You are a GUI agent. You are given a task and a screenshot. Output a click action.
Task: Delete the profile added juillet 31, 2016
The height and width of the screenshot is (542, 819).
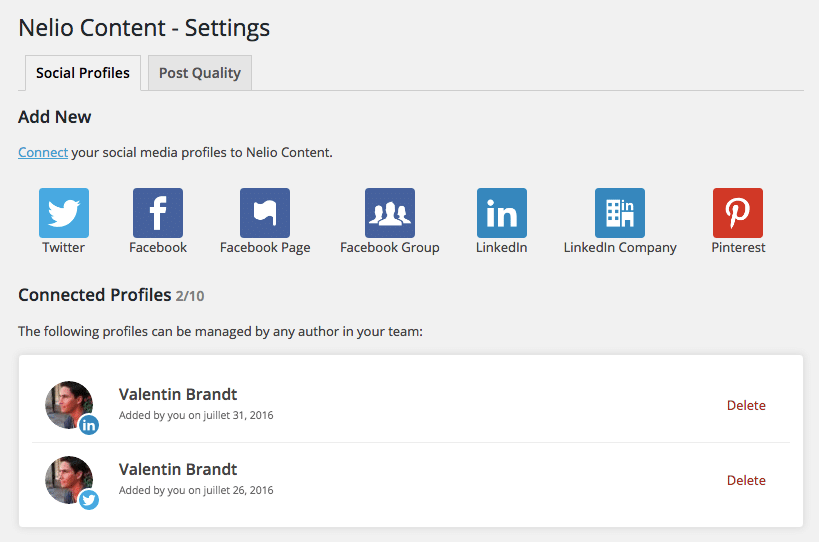tap(746, 405)
